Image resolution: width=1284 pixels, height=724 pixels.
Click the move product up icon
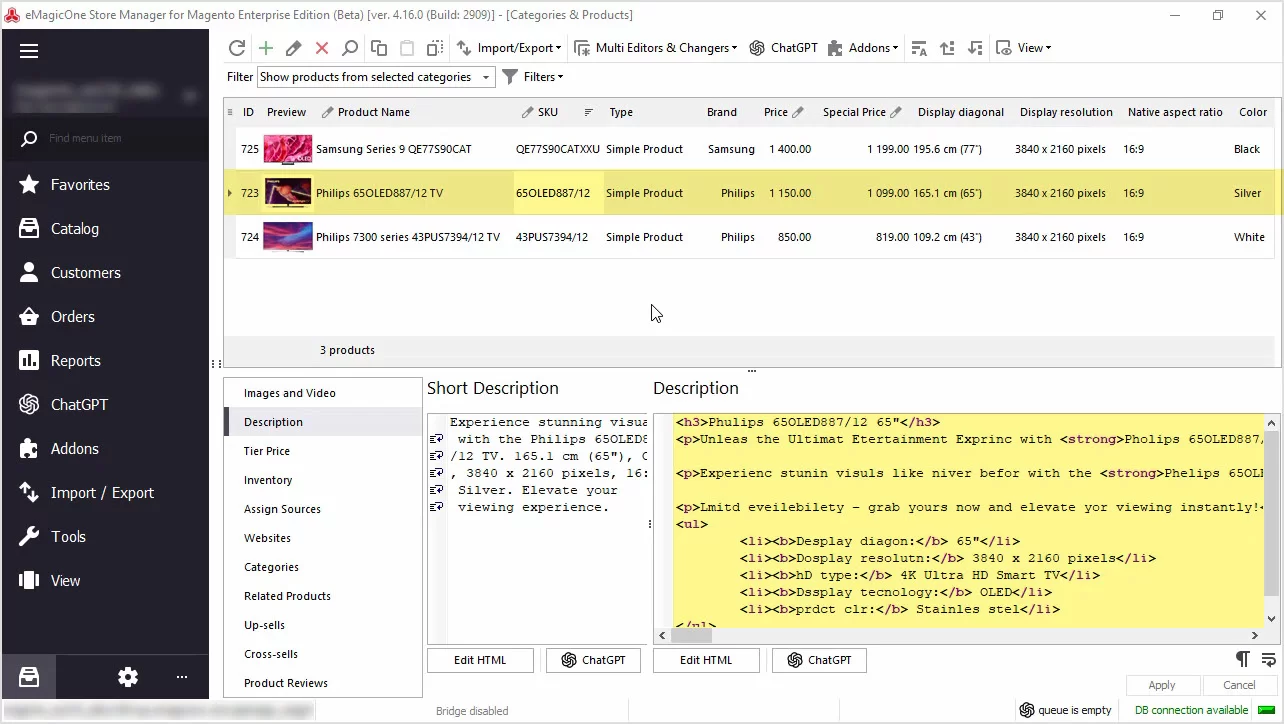pos(947,48)
